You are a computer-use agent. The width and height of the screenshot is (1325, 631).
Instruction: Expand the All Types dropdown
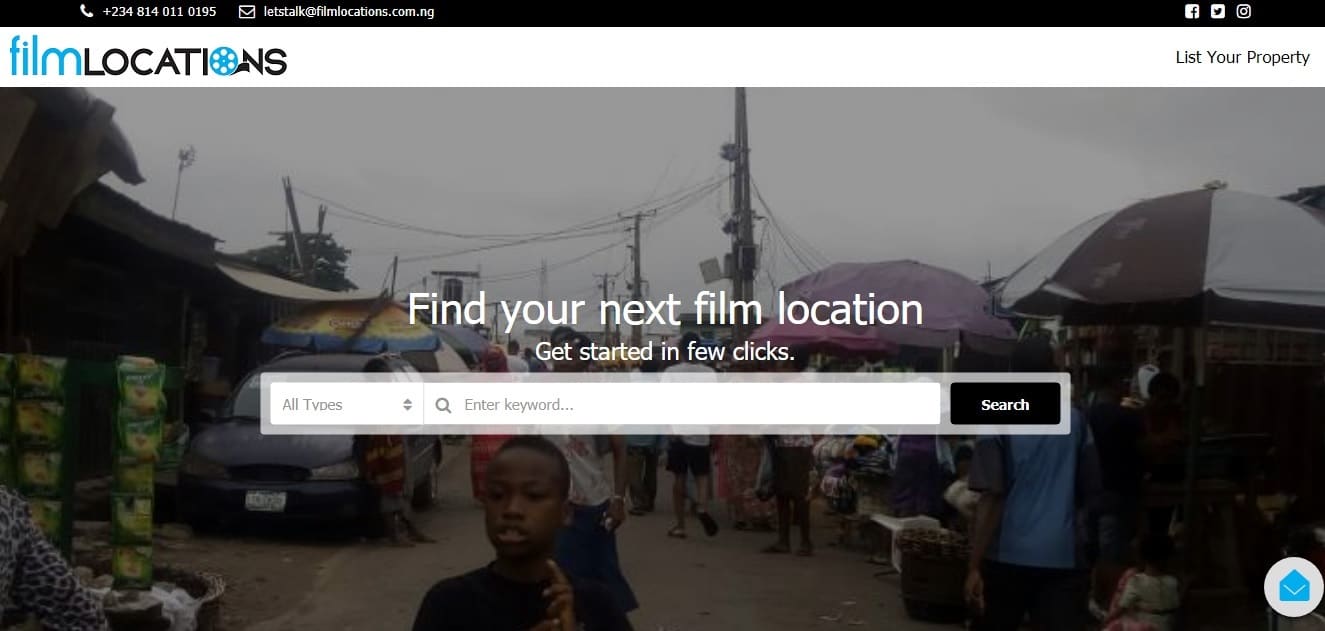click(x=347, y=404)
